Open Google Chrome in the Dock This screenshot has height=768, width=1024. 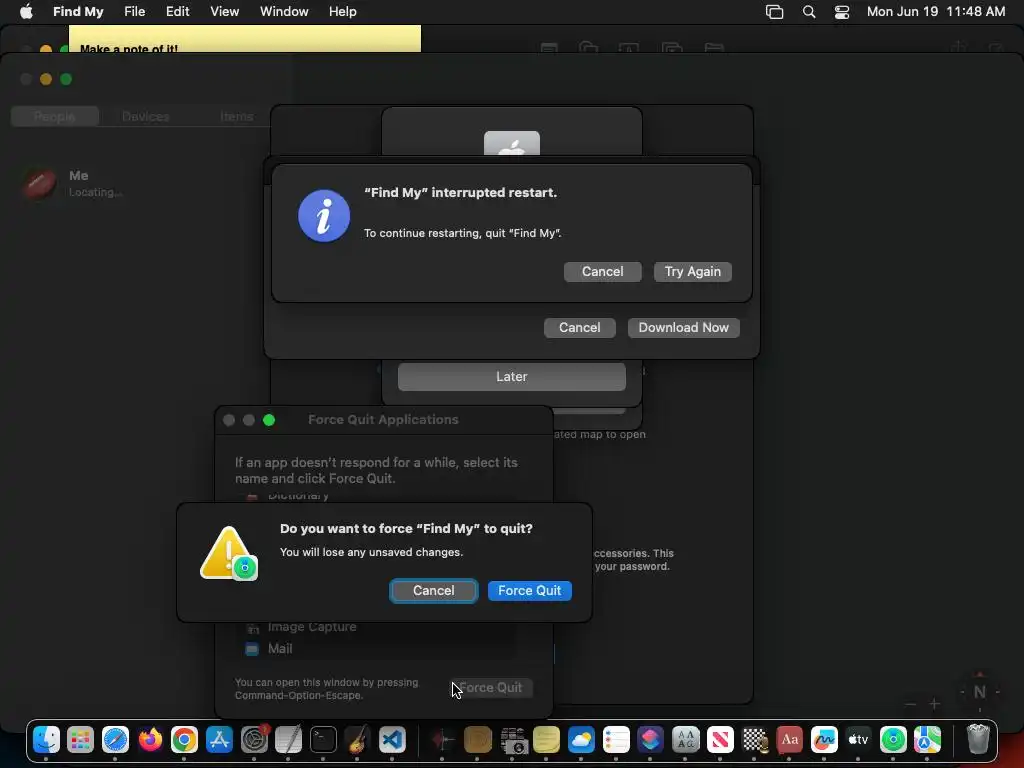point(185,740)
